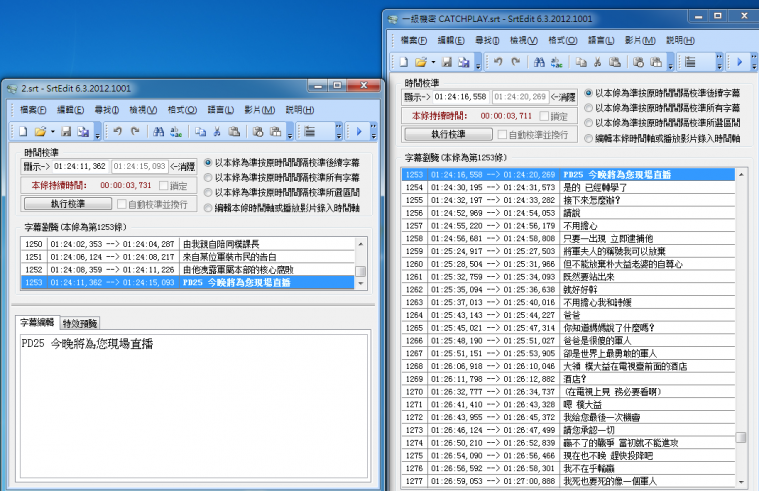Open 影片(M) menu in CATCHPLAY.srt window
The width and height of the screenshot is (759, 491).
(640, 41)
